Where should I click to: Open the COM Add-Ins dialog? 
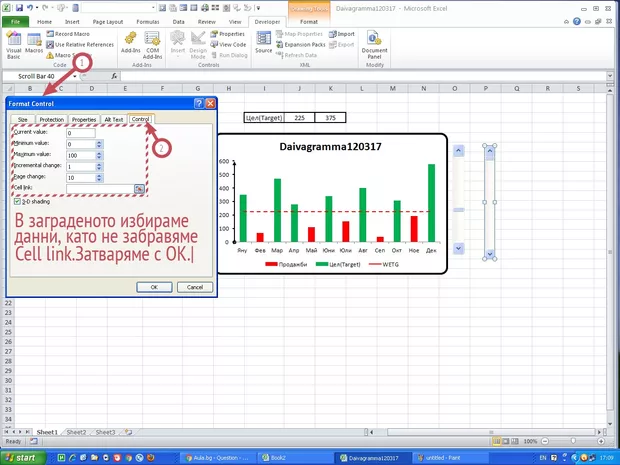pos(151,44)
